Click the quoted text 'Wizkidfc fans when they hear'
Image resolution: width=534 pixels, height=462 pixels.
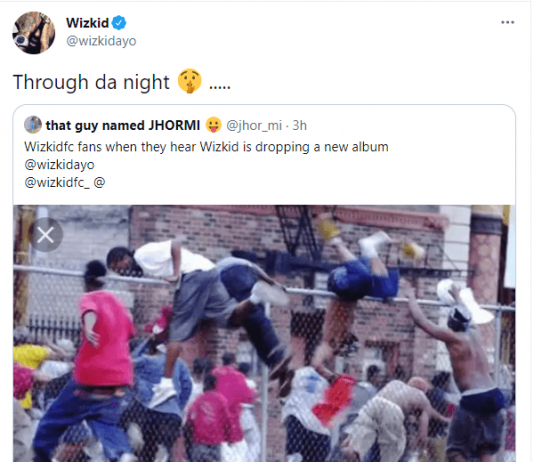tap(111, 147)
